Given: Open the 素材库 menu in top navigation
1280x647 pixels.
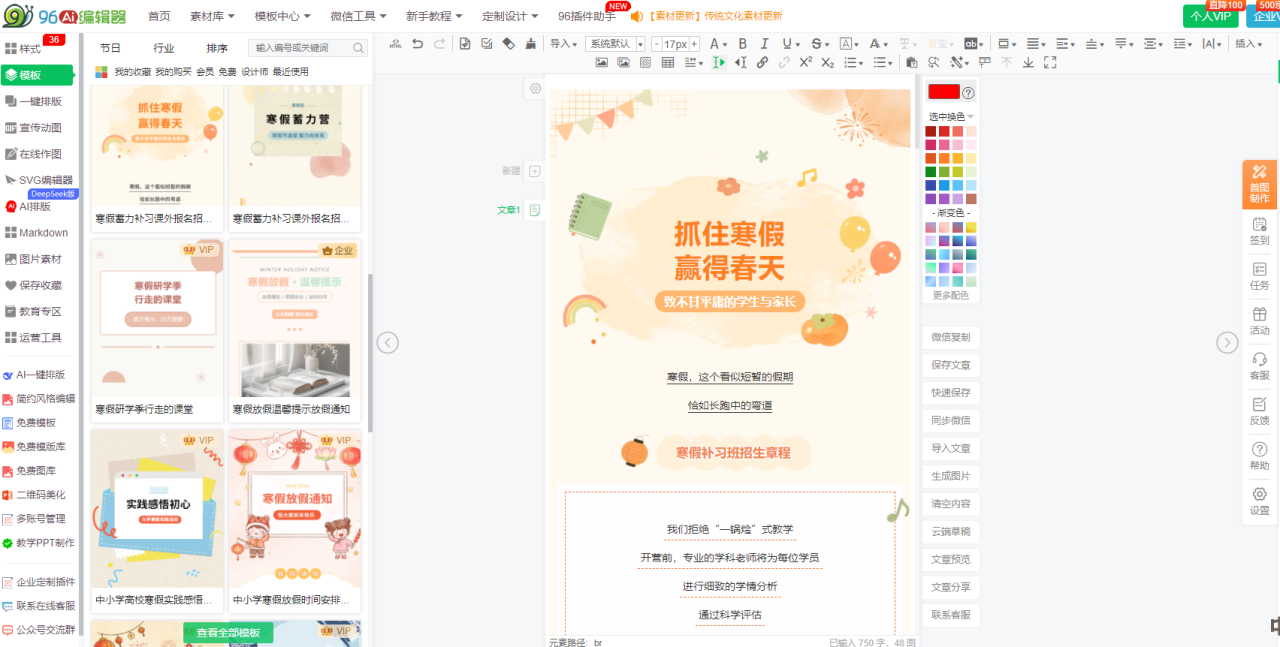Looking at the screenshot, I should click(212, 16).
